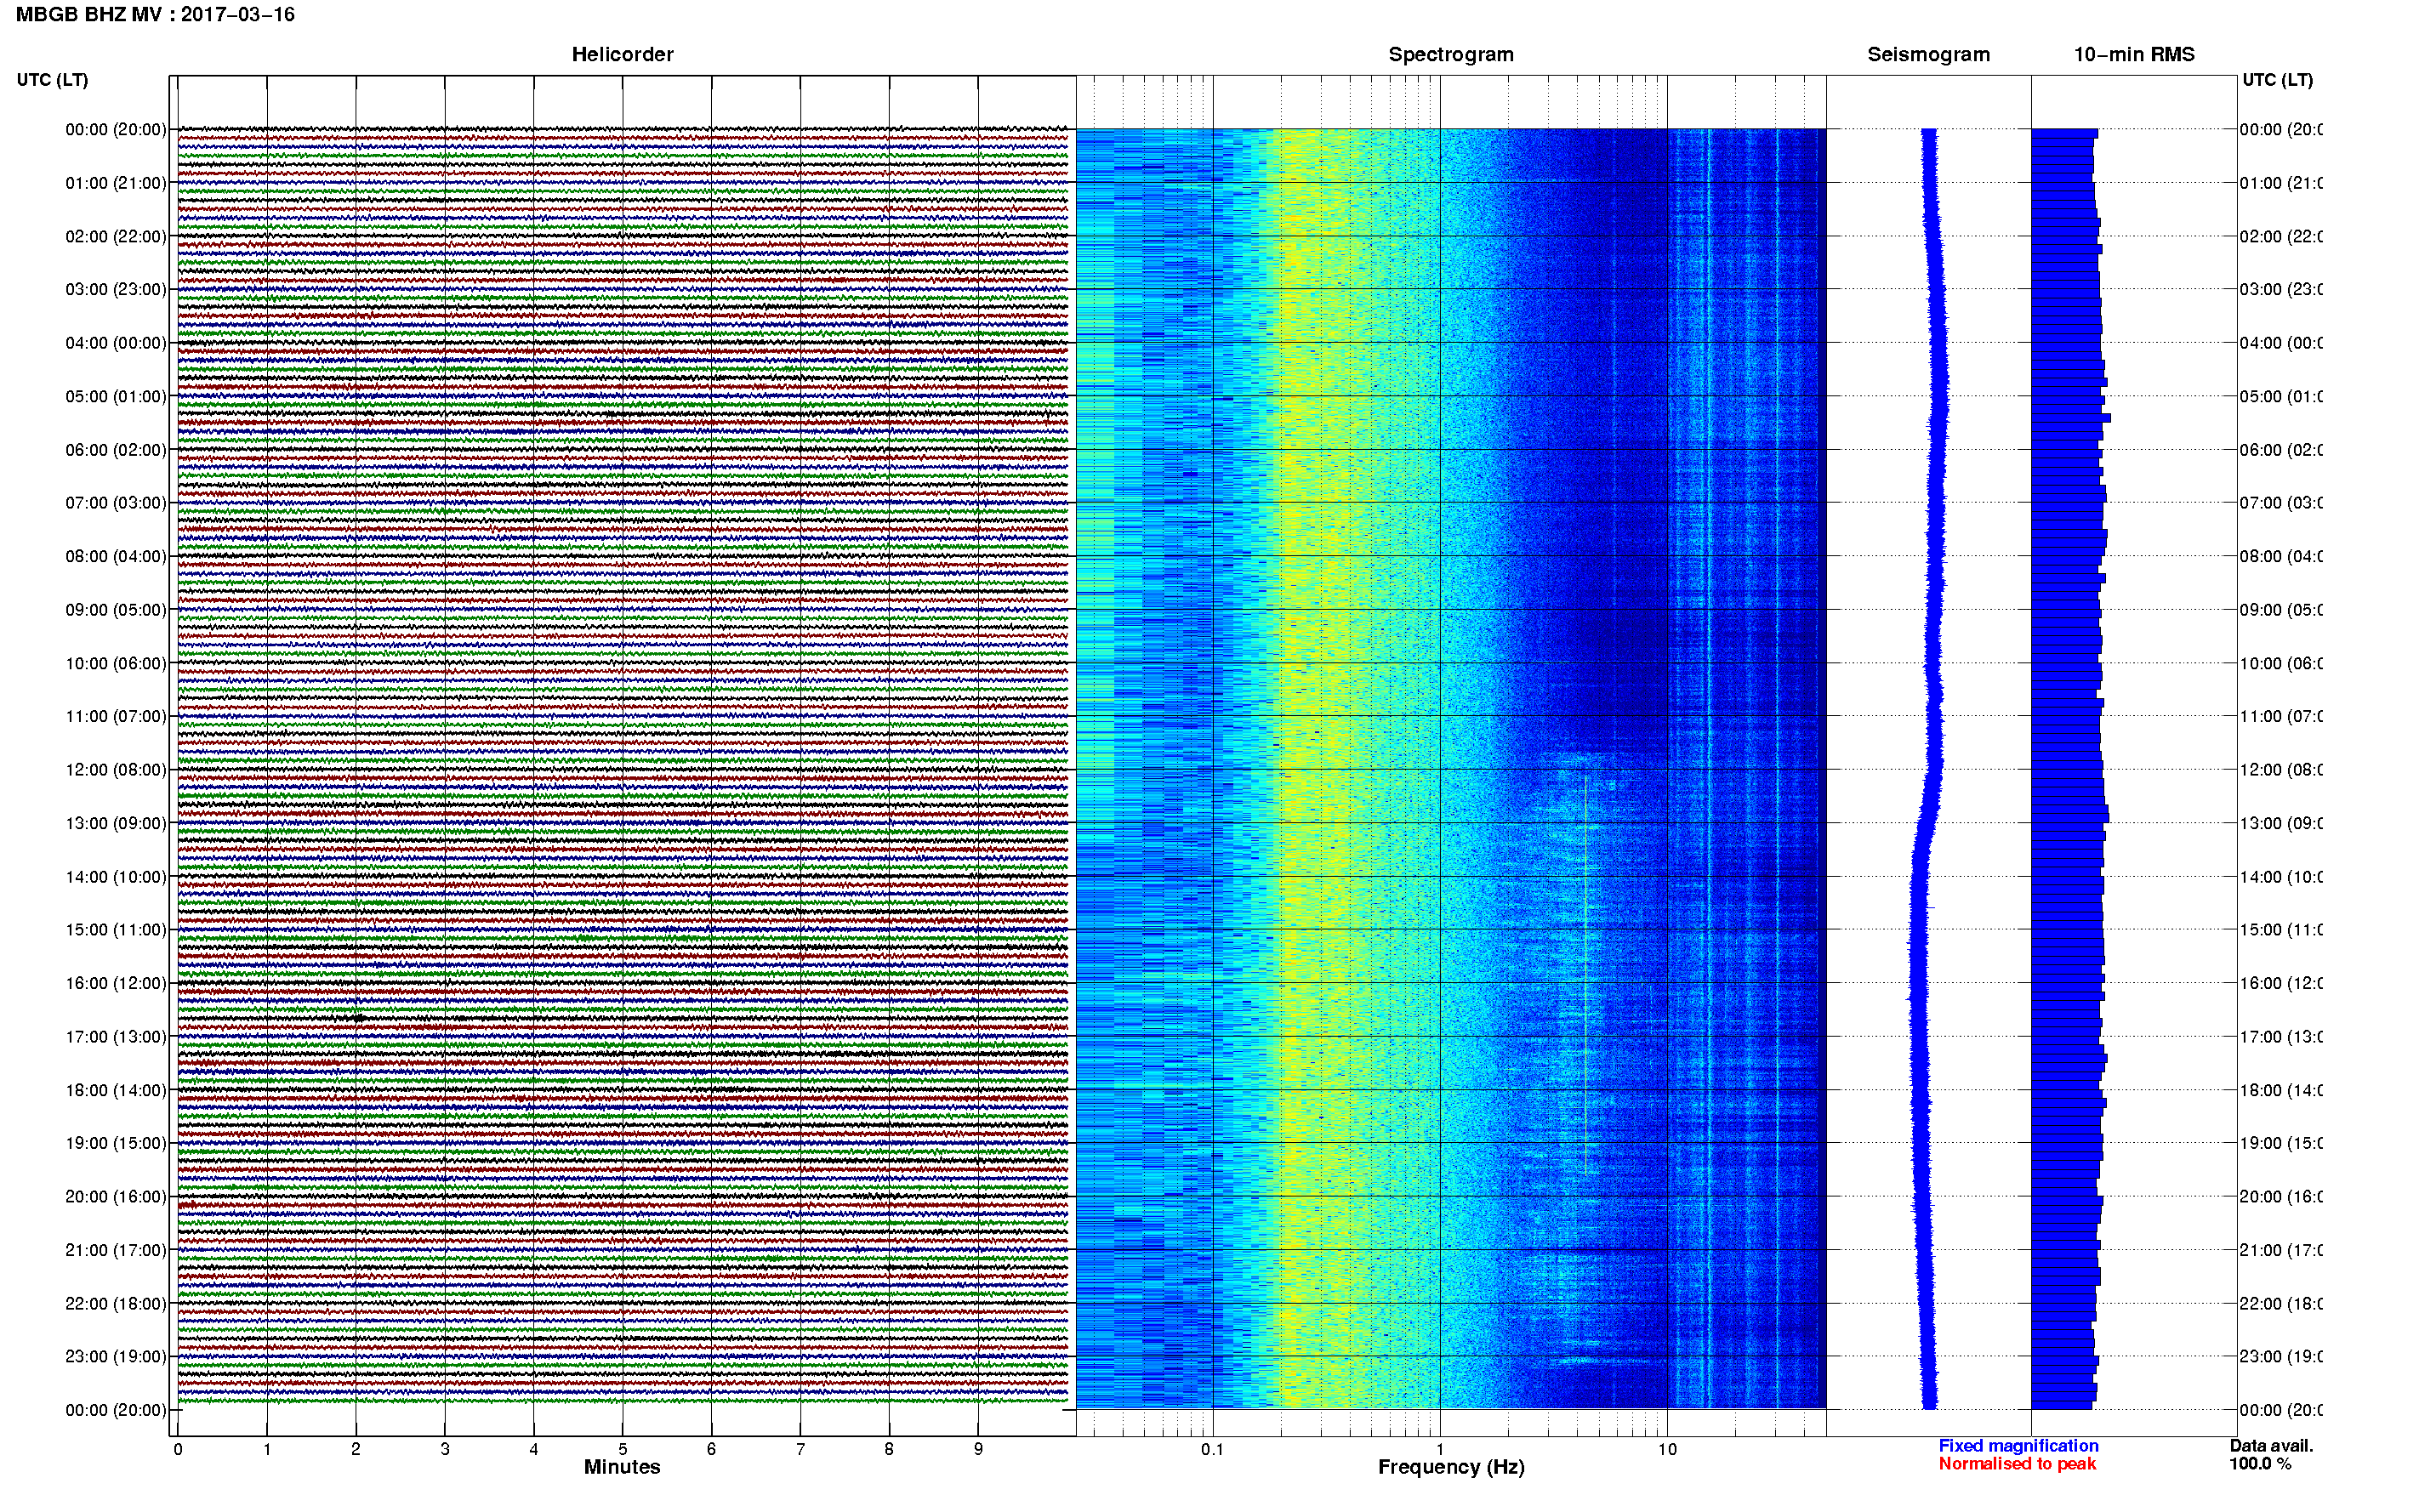Click the Minutes axis label

622,1467
